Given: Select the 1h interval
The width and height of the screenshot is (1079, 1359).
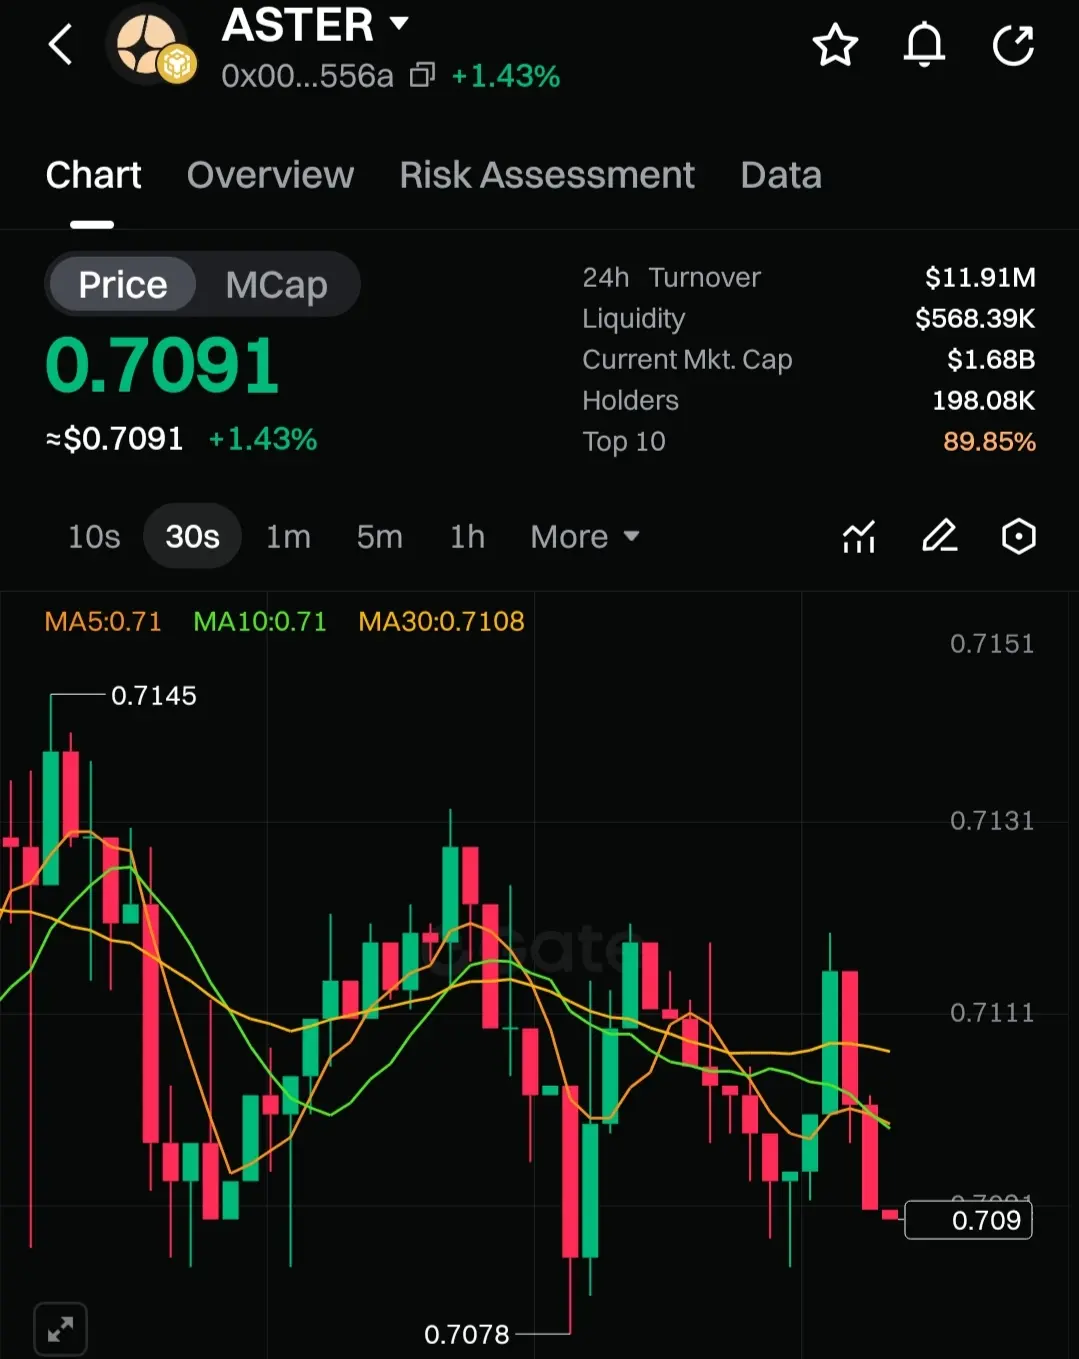Looking at the screenshot, I should tap(467, 537).
